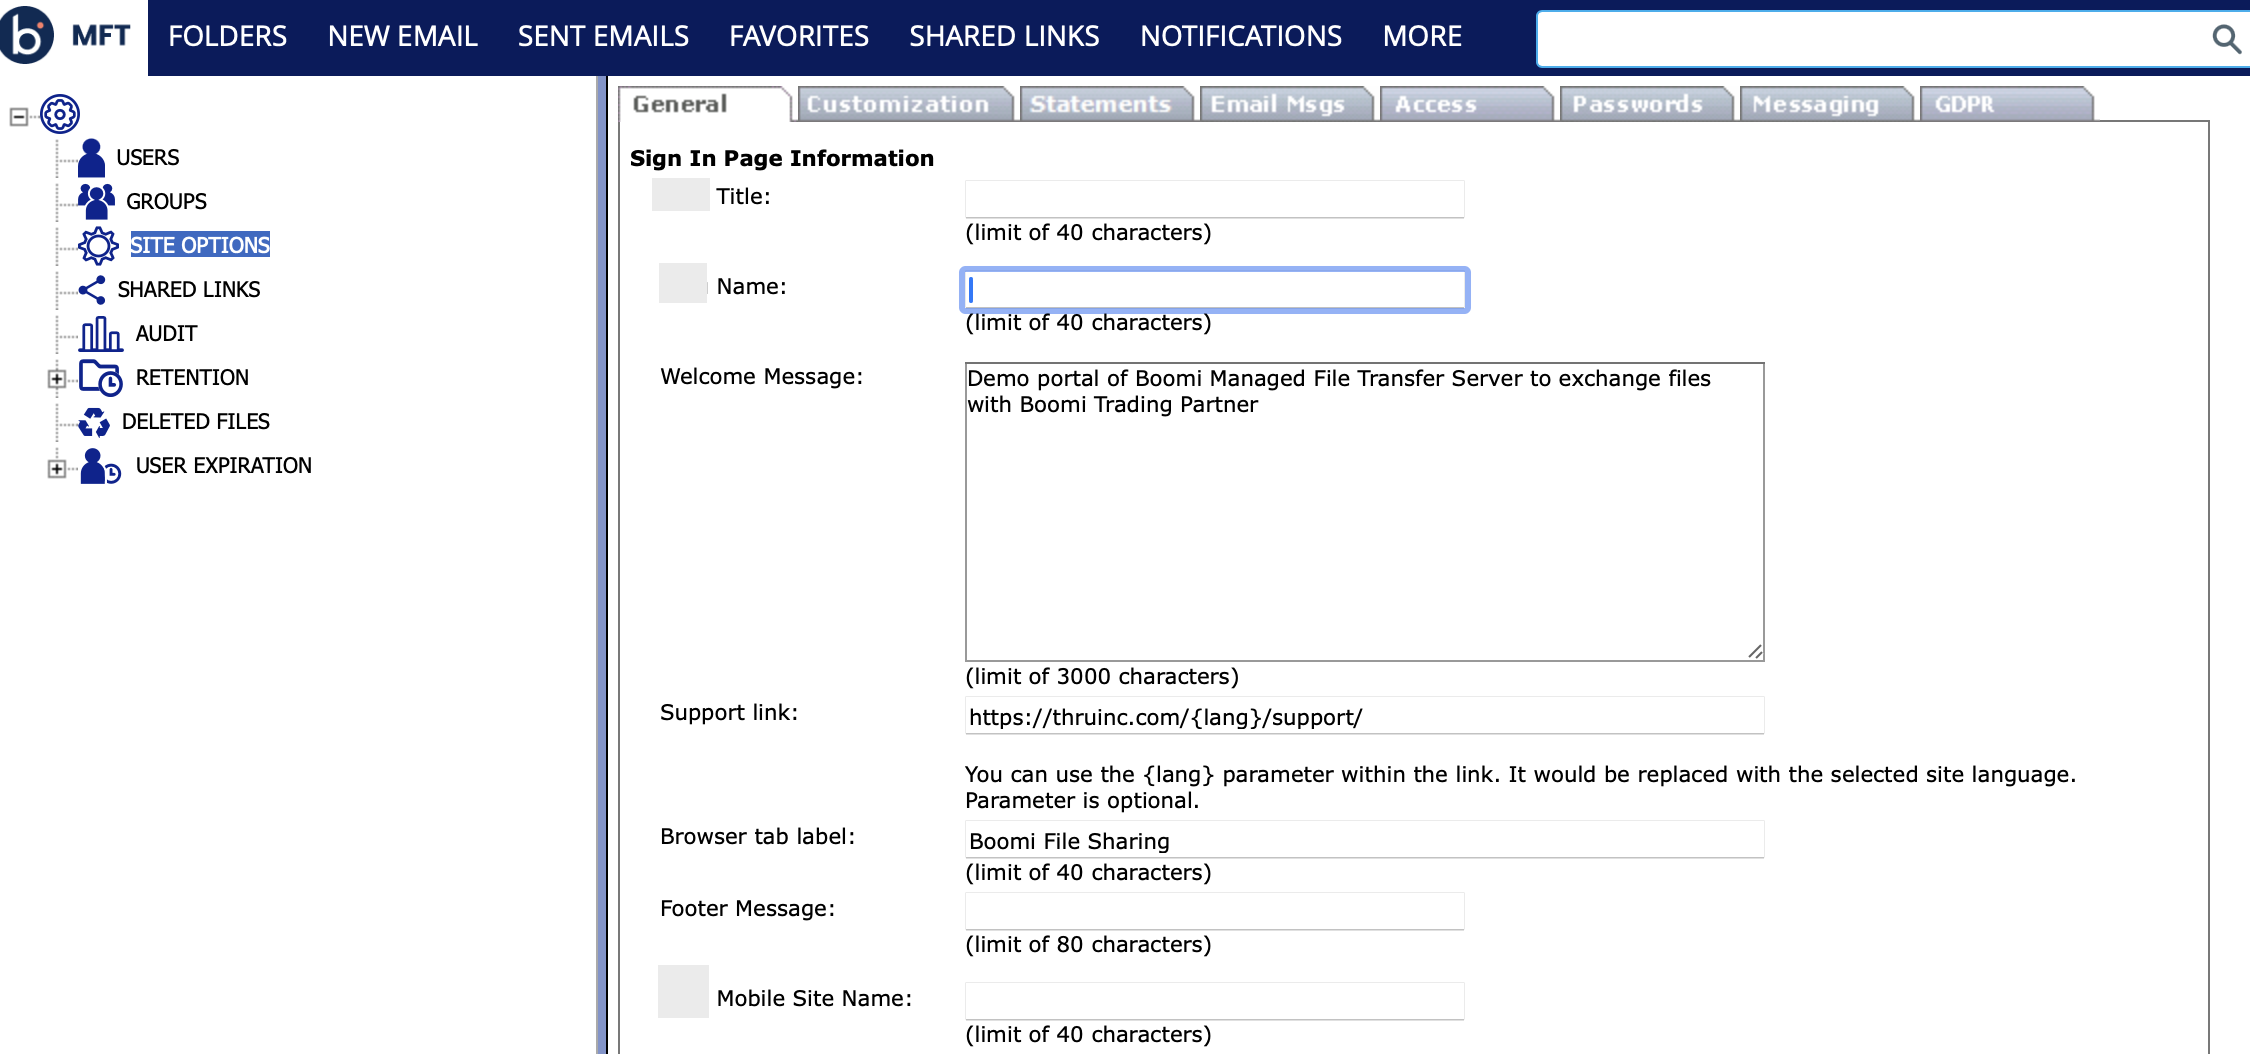Viewport: 2250px width, 1054px height.
Task: Click inside the Welcome Message textarea
Action: pyautogui.click(x=1363, y=511)
